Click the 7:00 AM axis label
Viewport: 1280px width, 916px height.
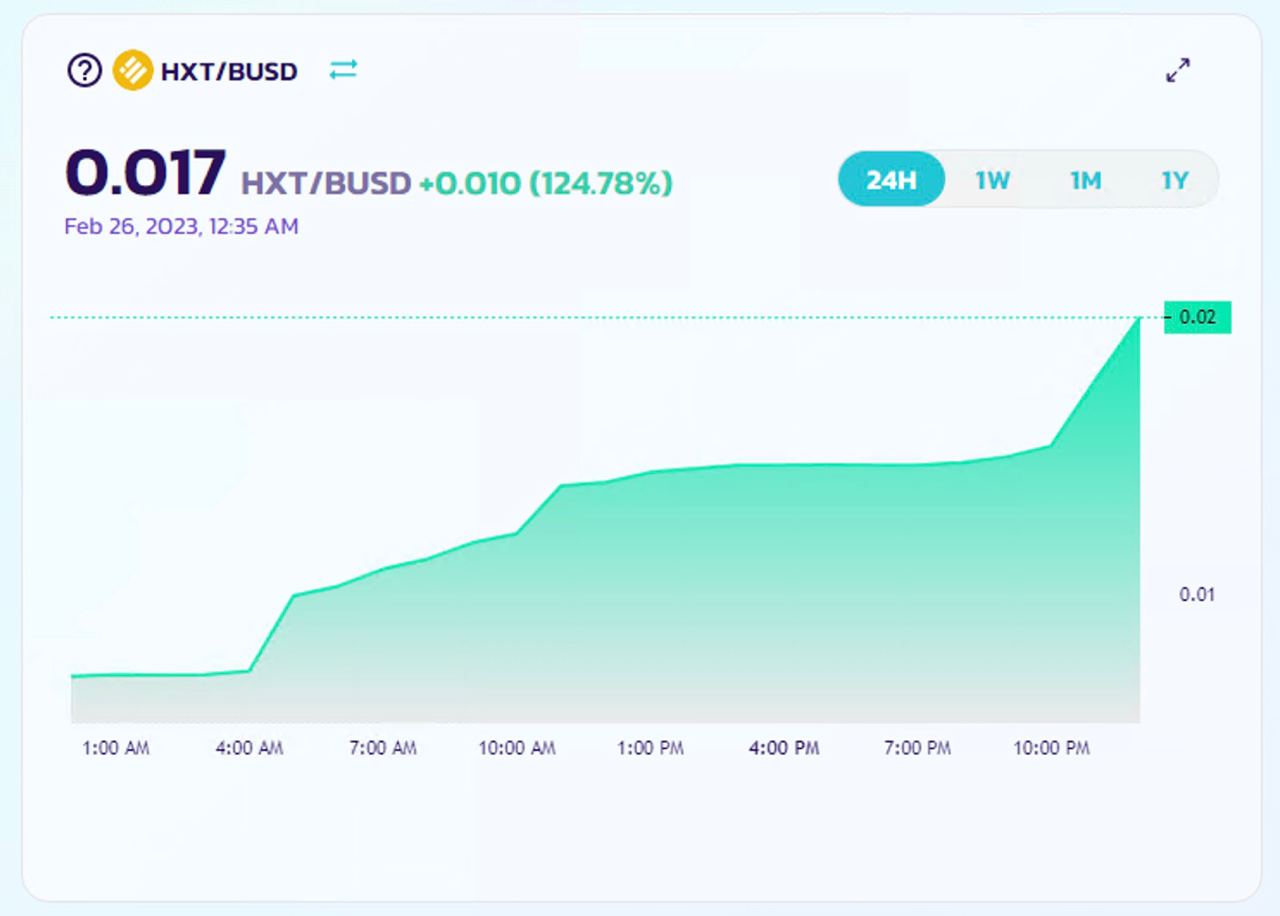pos(383,748)
